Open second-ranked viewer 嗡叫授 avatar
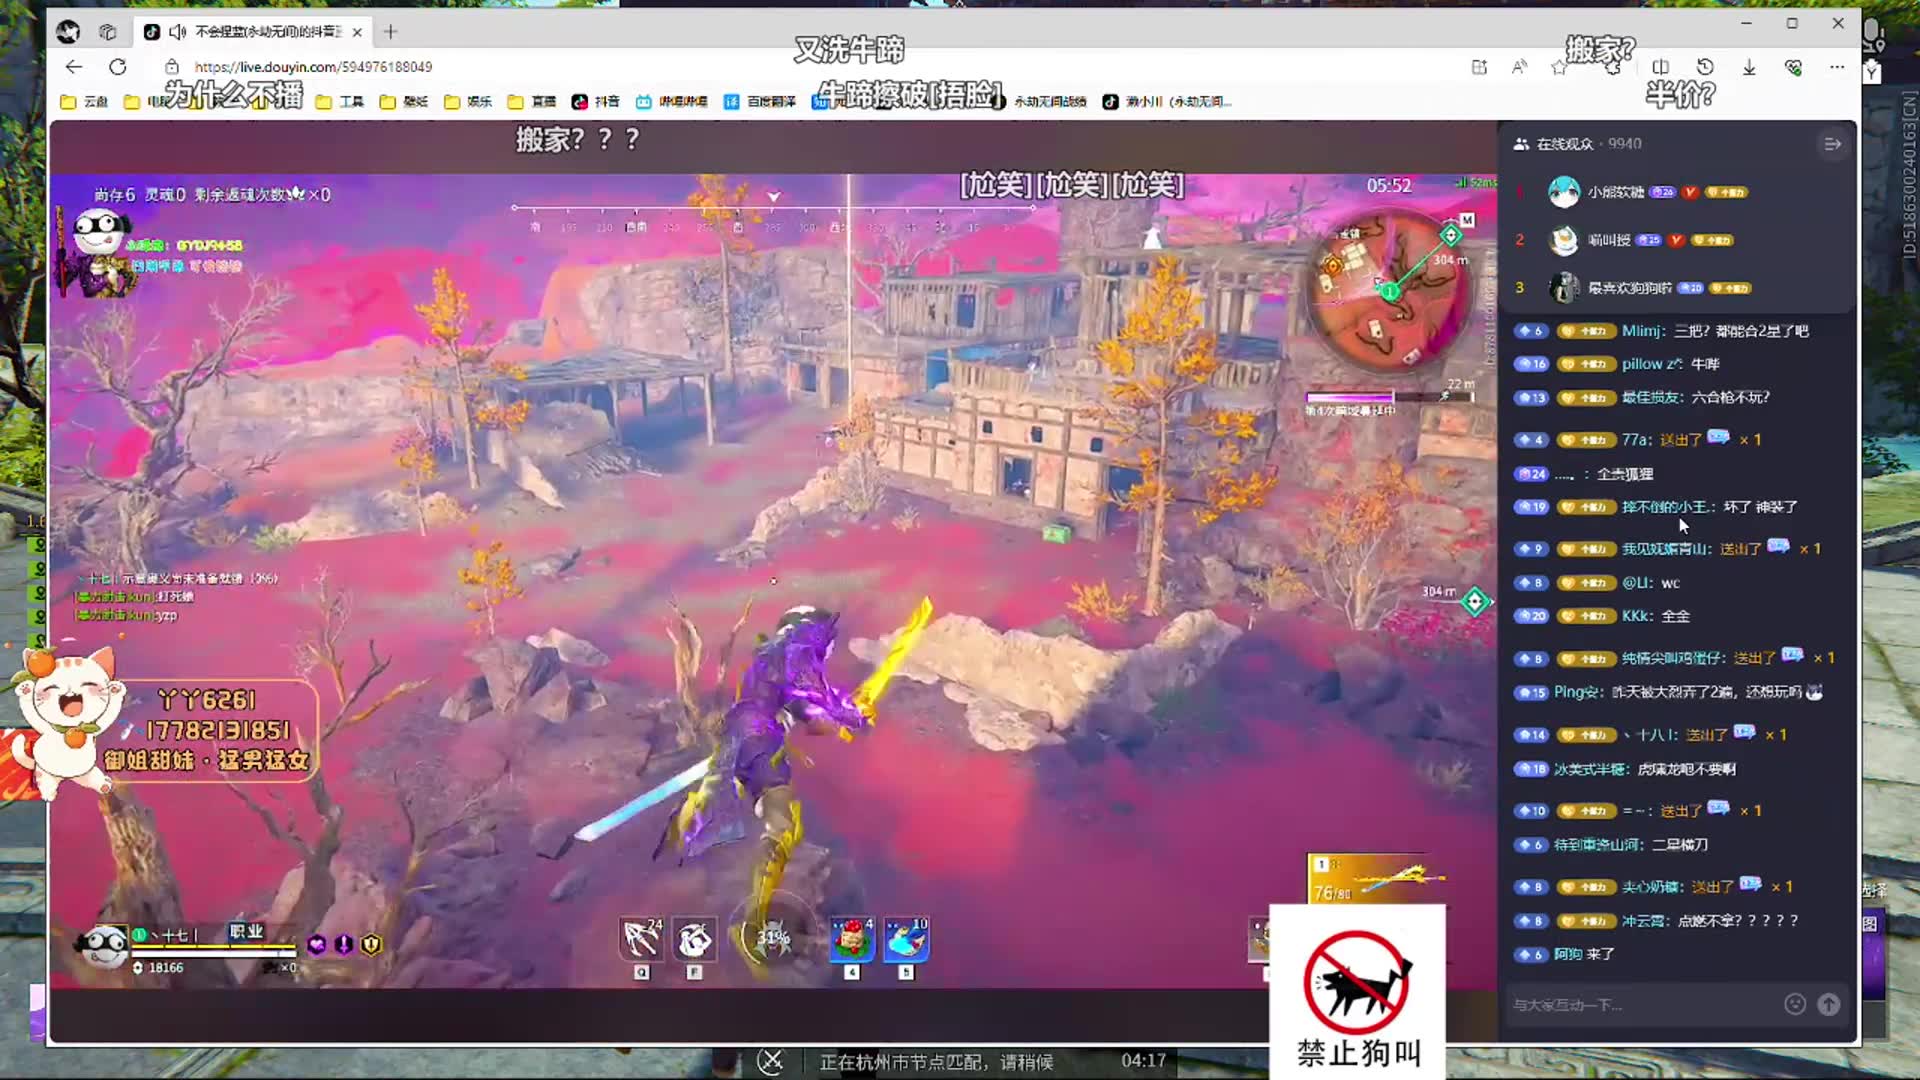This screenshot has width=1920, height=1080. click(1564, 240)
